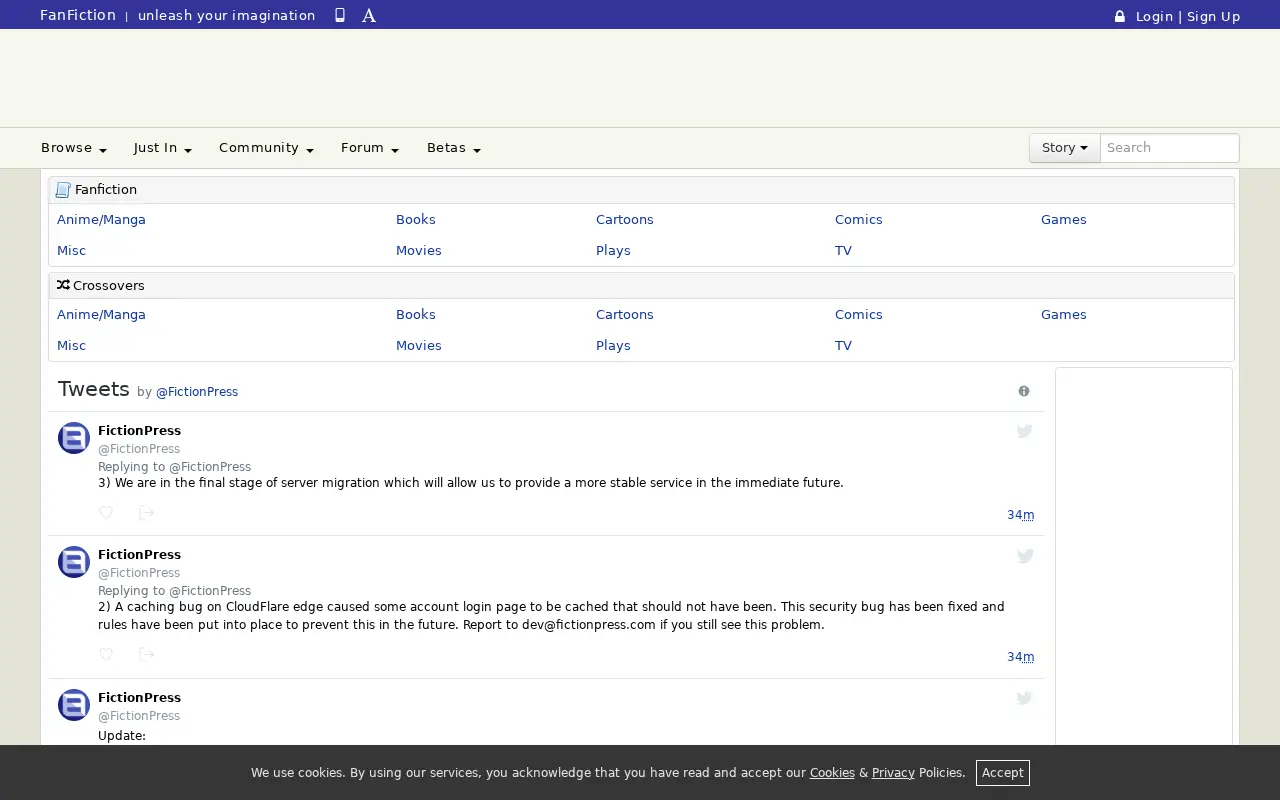Viewport: 1280px width, 800px height.
Task: Accept the cookies notice
Action: click(x=1003, y=773)
